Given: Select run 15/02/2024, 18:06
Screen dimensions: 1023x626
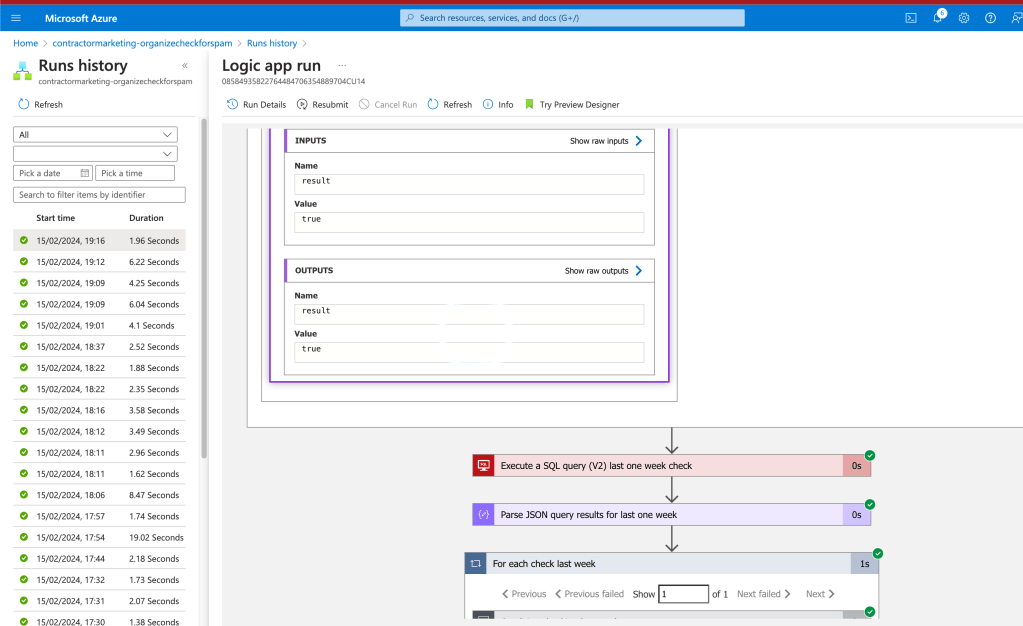Looking at the screenshot, I should click(99, 495).
